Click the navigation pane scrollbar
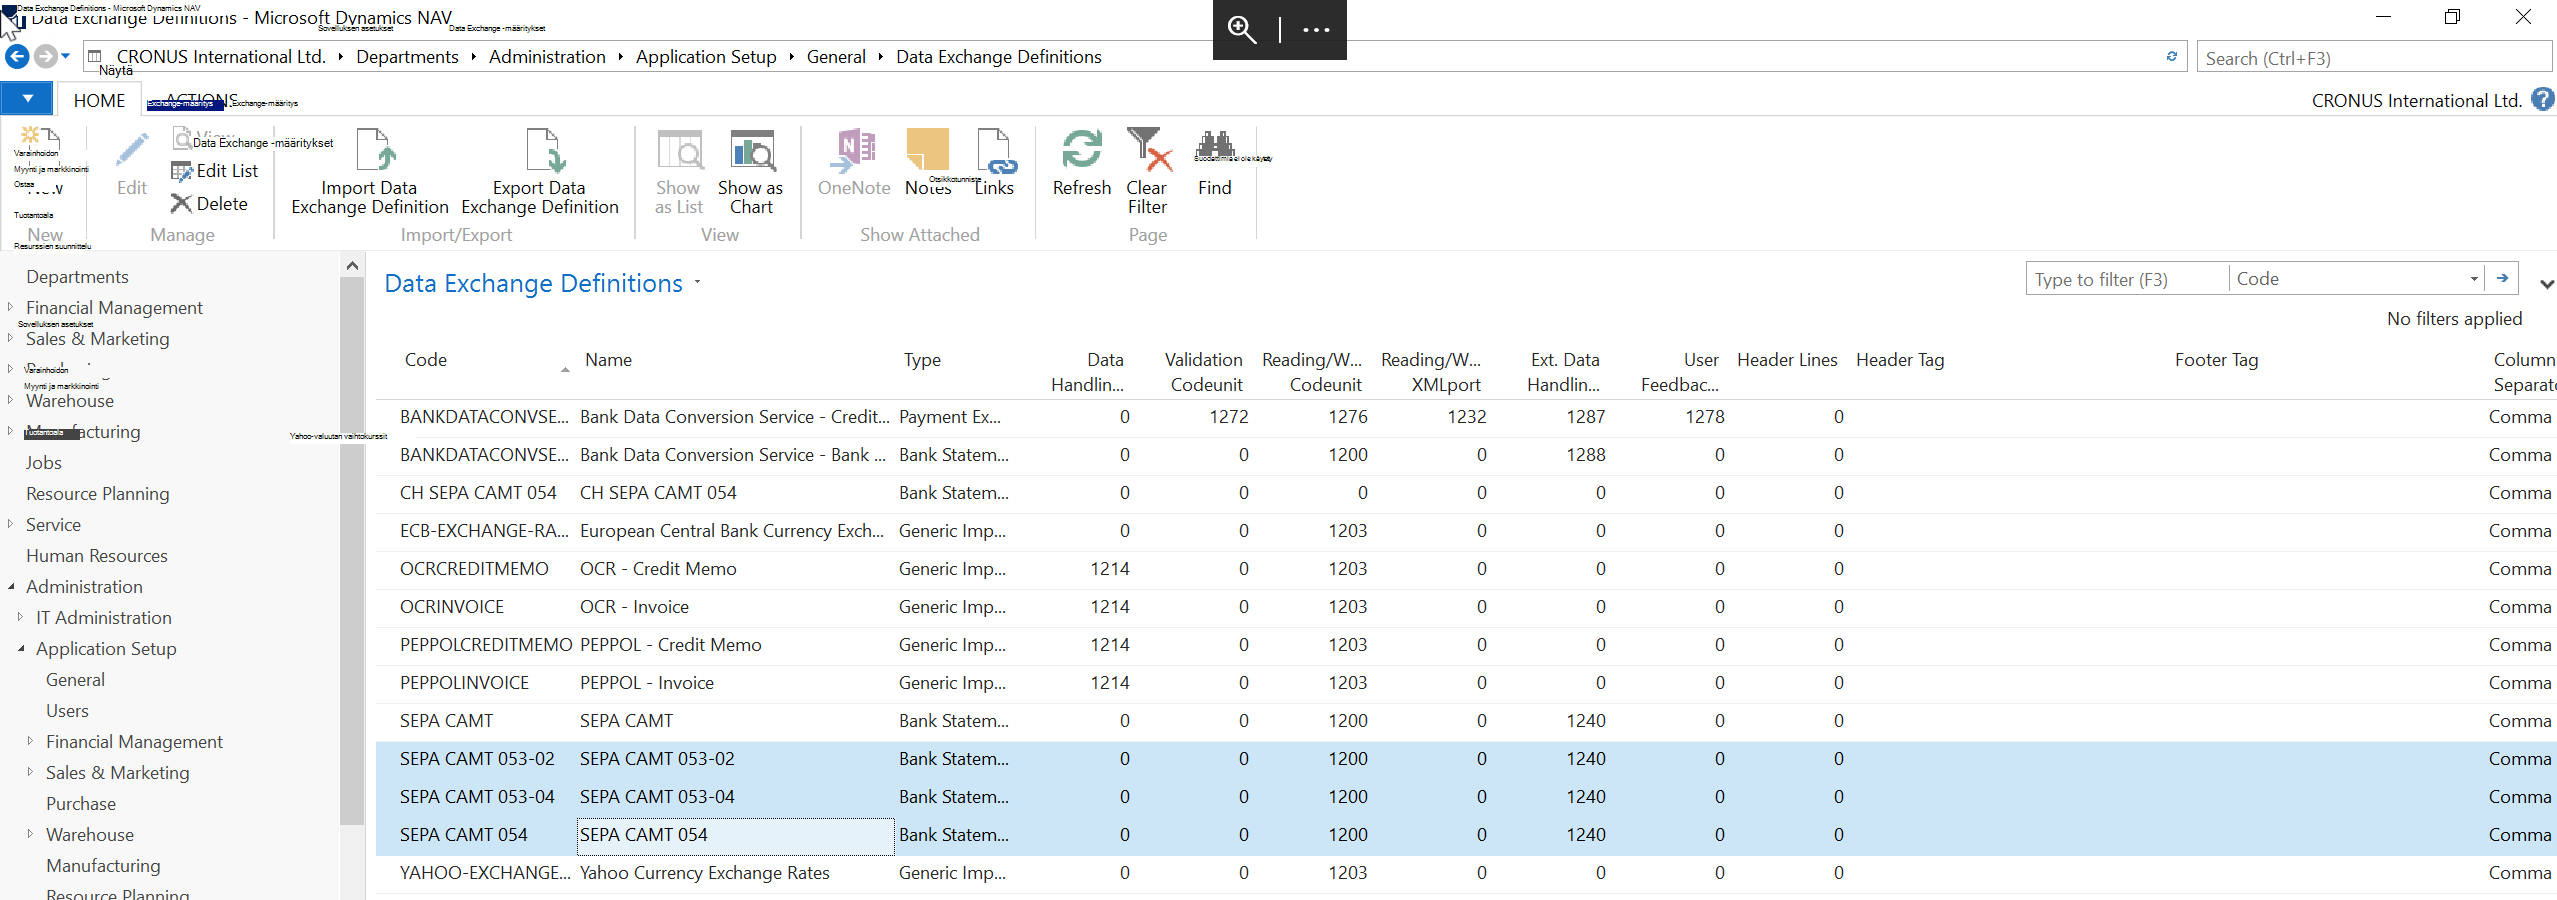The height and width of the screenshot is (900, 2557). tap(351, 550)
